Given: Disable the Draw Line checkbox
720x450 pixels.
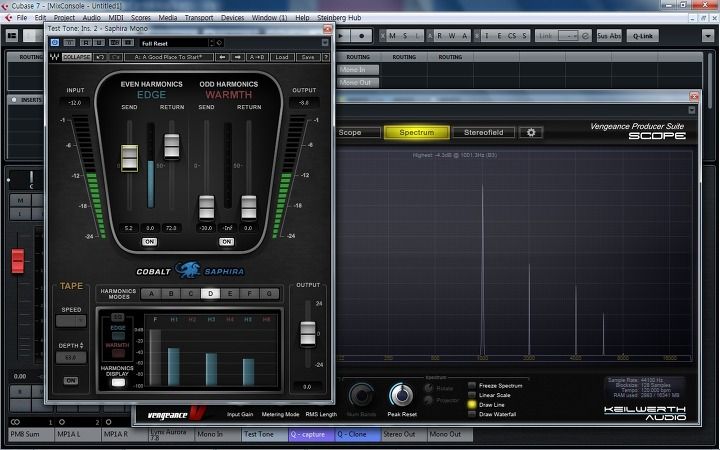Looking at the screenshot, I should tap(472, 405).
